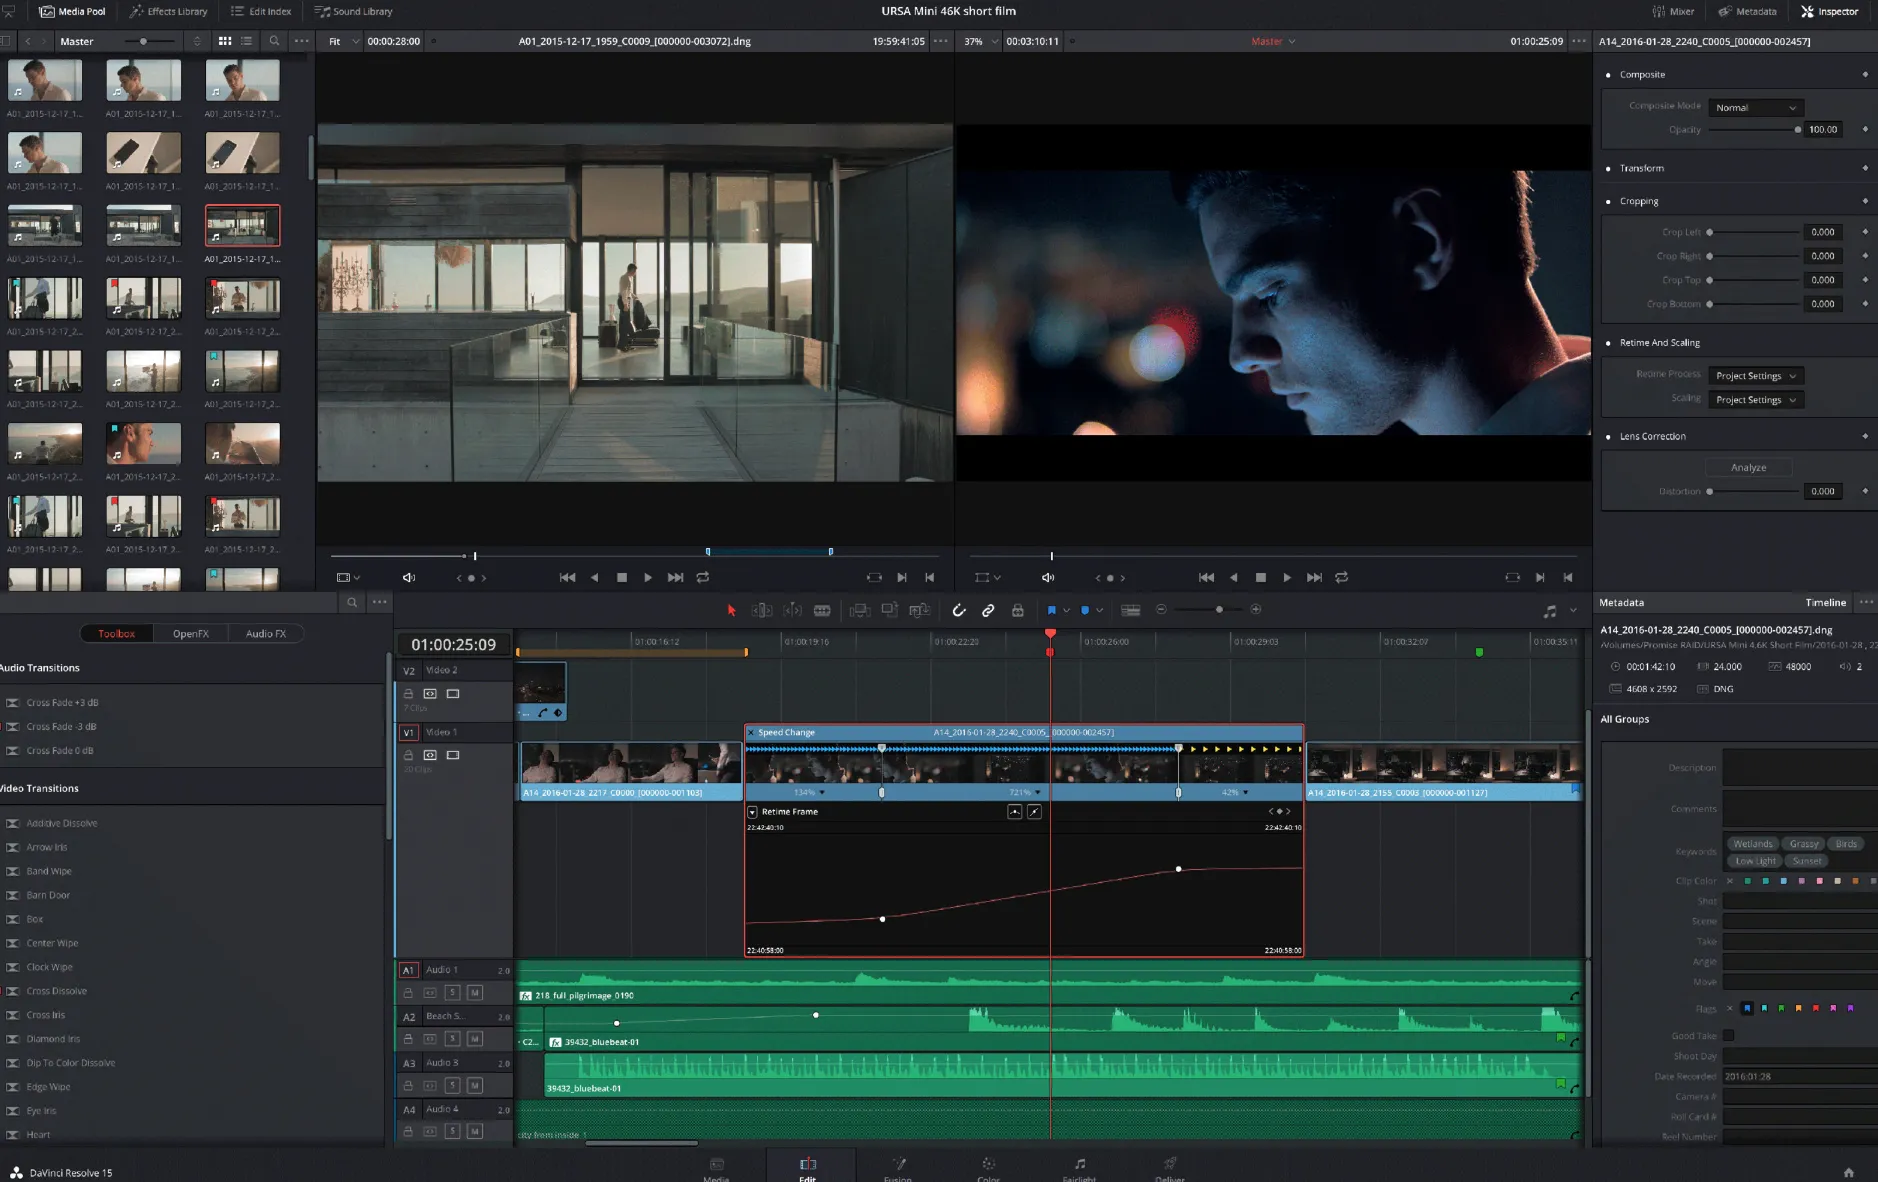Click the green timeline marker
This screenshot has height=1182, width=1878.
1479,652
